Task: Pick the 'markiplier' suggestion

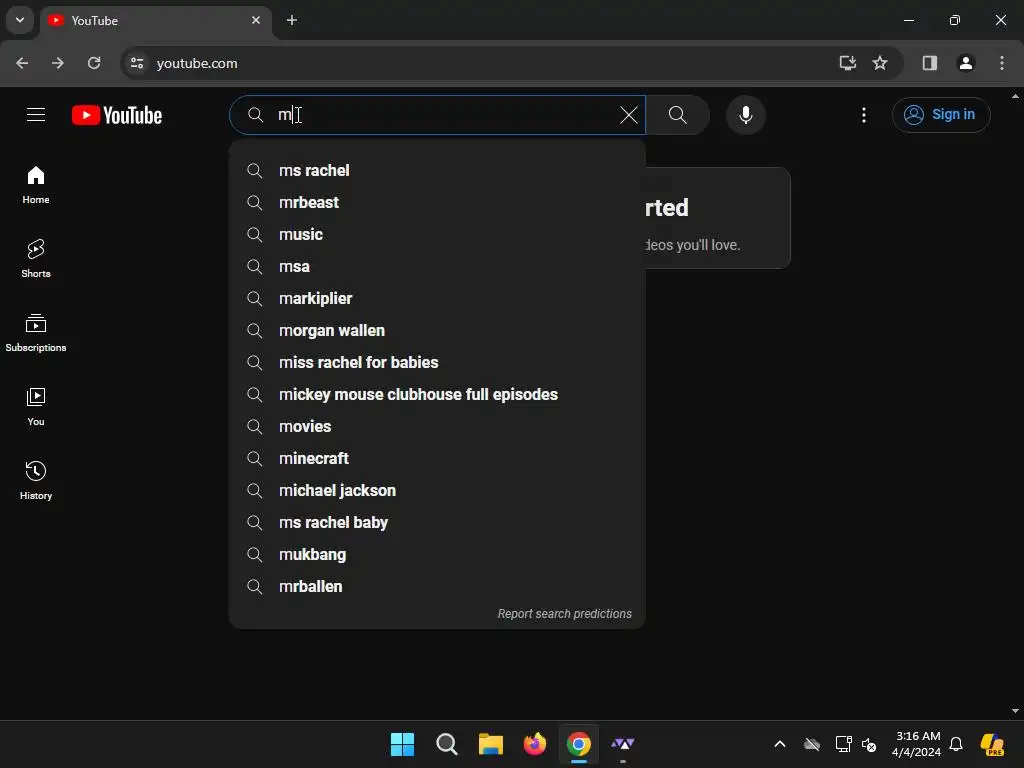Action: coord(437,298)
